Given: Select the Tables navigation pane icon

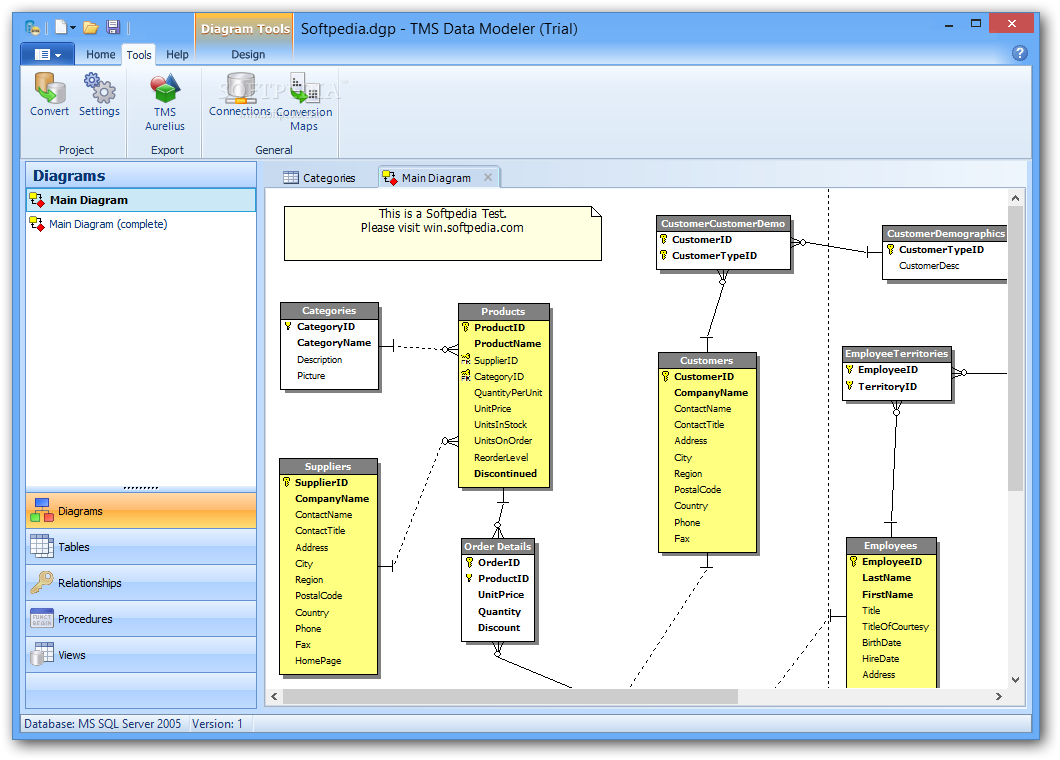Looking at the screenshot, I should [x=41, y=546].
